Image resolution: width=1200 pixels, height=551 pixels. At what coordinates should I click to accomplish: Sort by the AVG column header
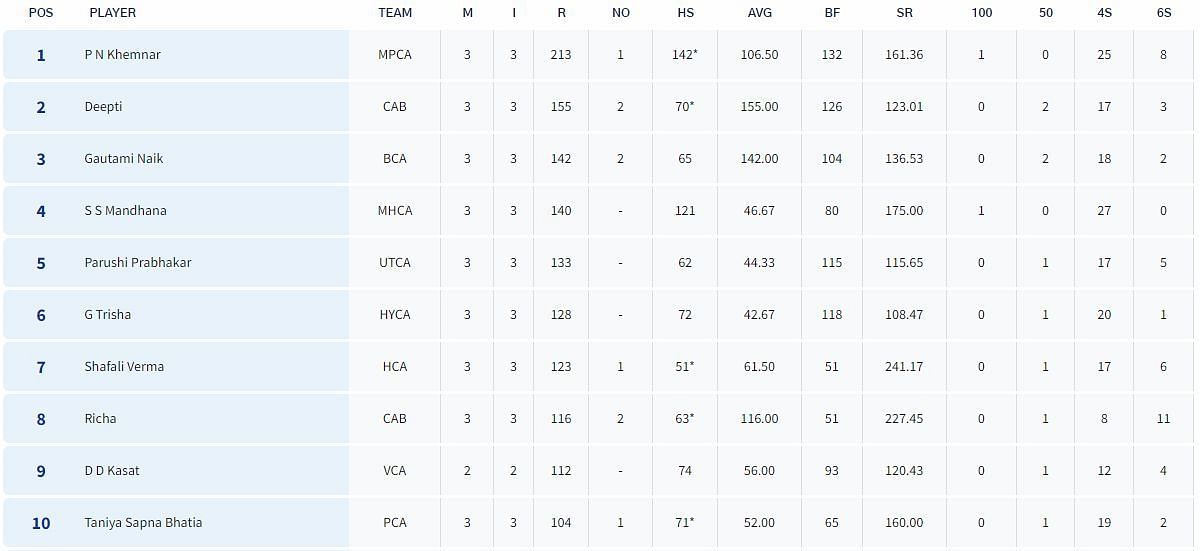click(759, 13)
